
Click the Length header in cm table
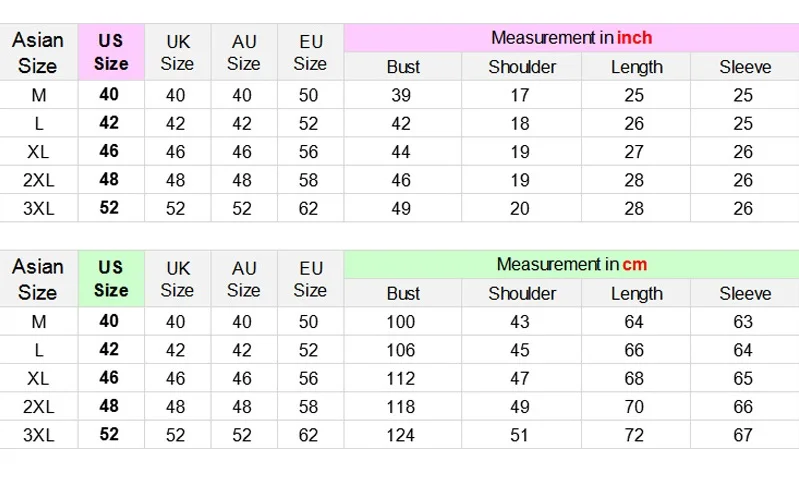click(636, 294)
